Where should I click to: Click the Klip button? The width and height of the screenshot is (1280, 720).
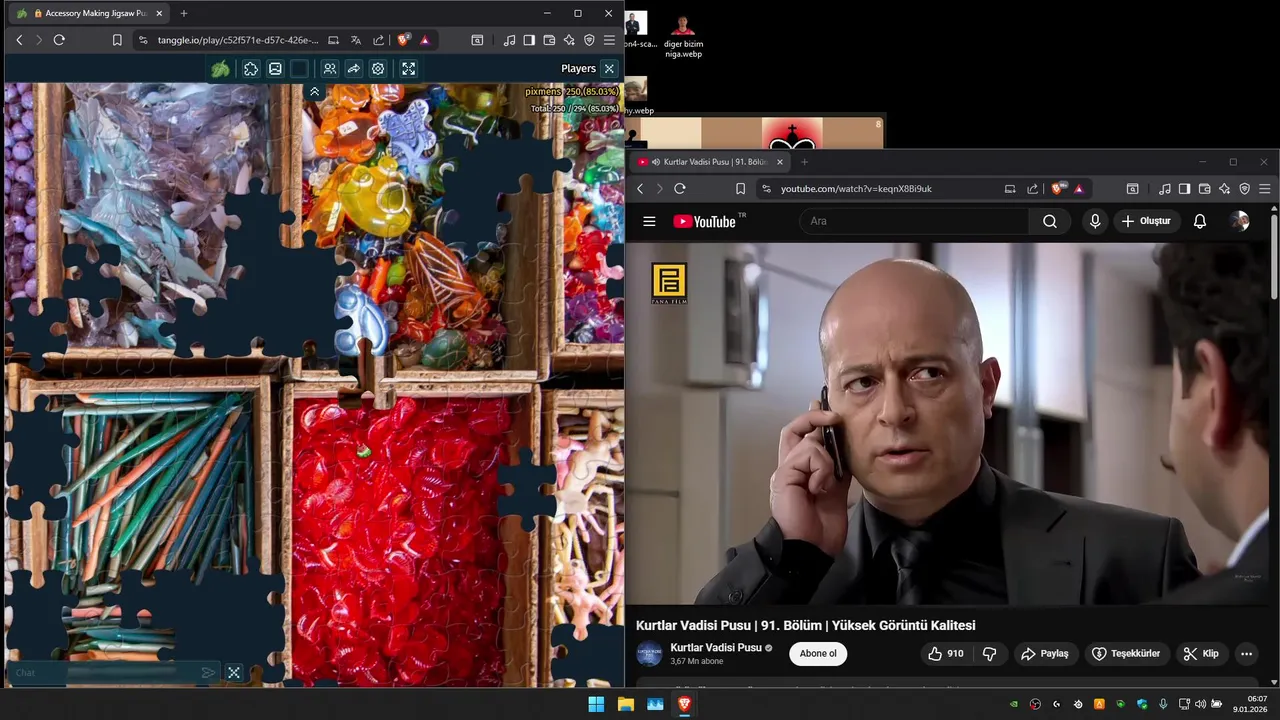pyautogui.click(x=1201, y=653)
